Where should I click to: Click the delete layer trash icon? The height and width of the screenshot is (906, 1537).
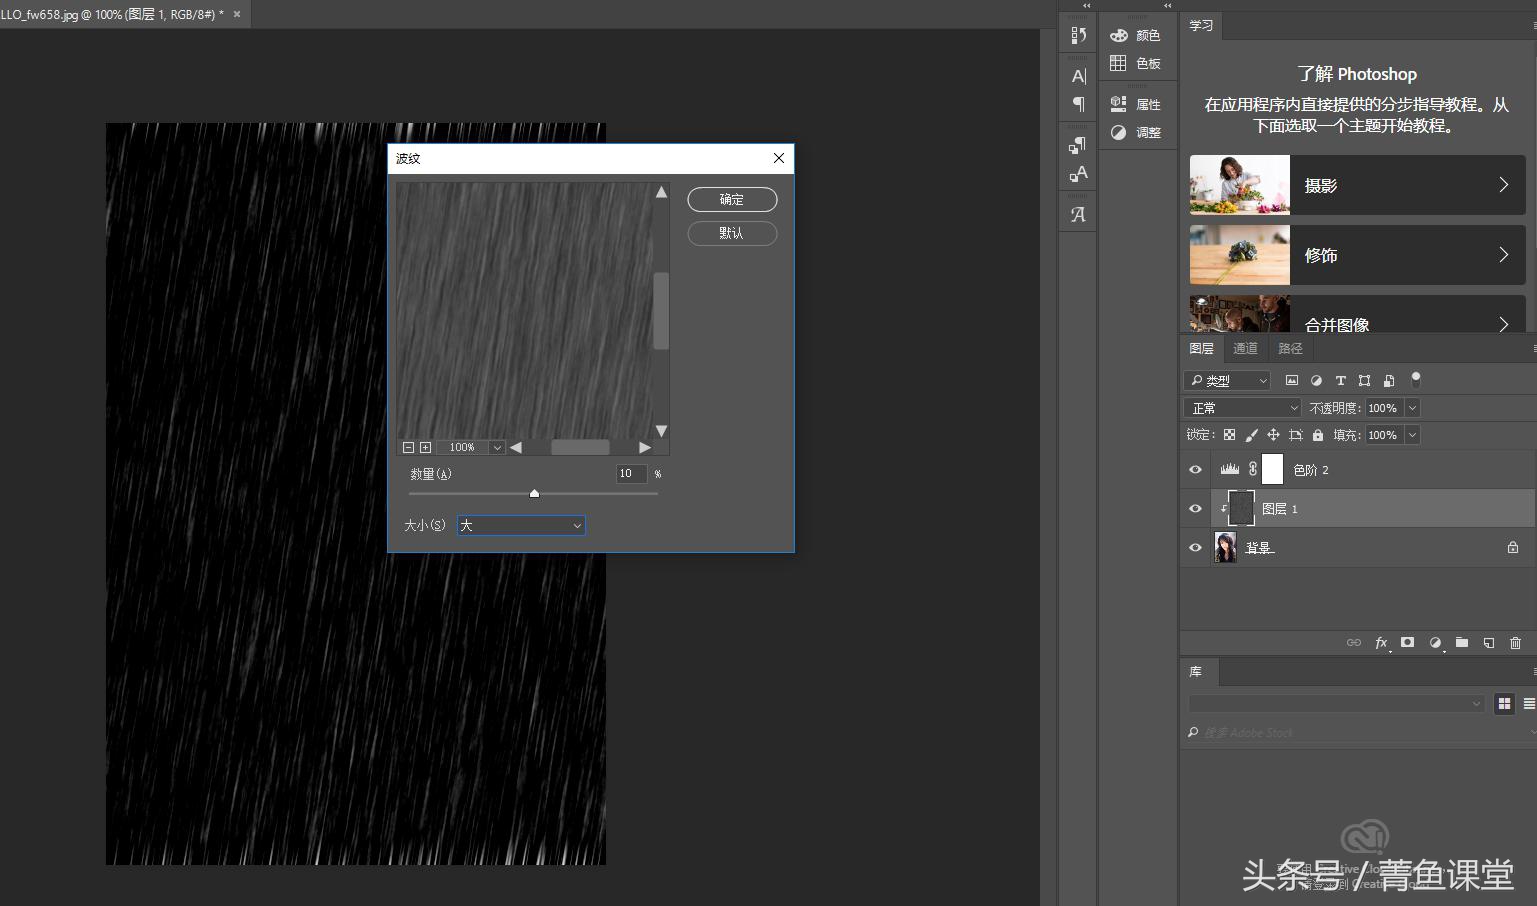coord(1515,643)
